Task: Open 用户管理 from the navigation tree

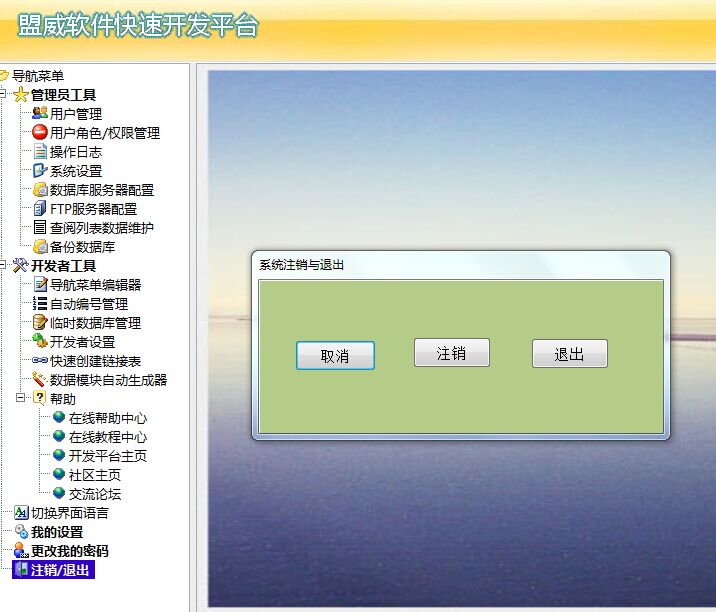Action: pos(76,114)
